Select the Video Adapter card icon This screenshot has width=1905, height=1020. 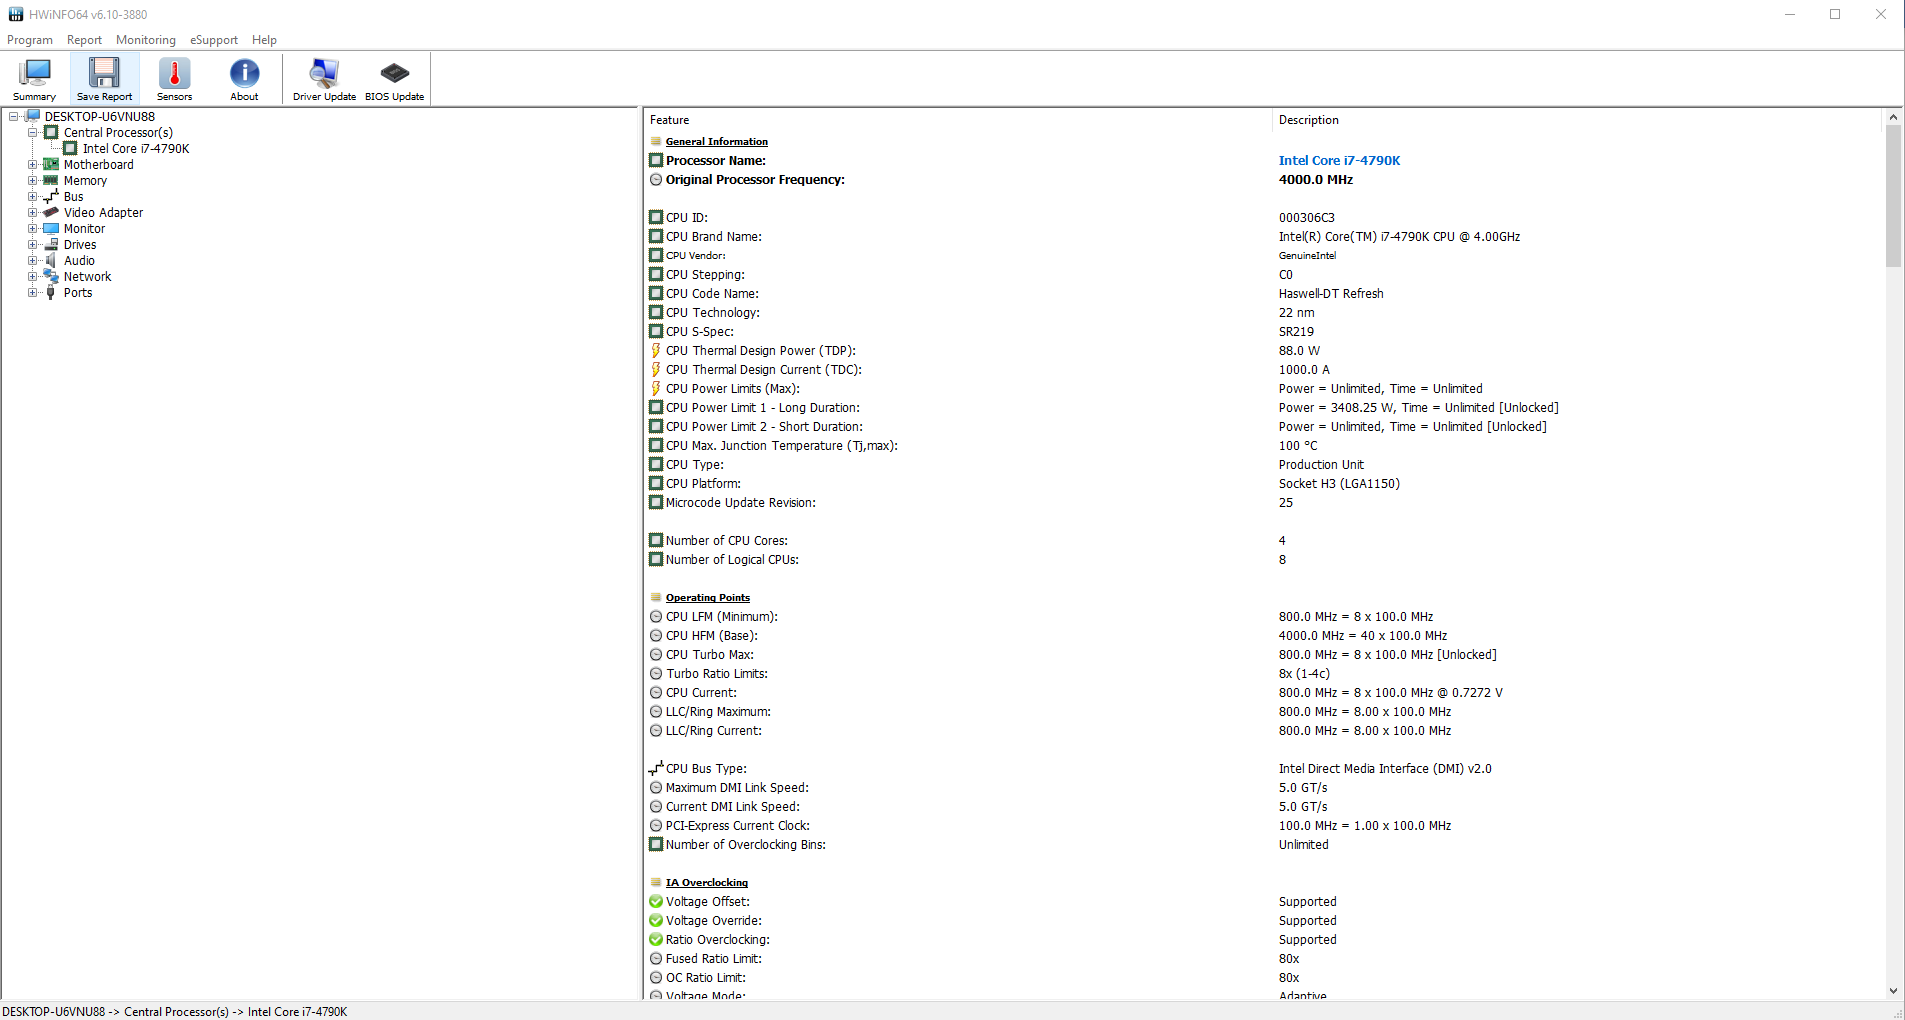[51, 213]
